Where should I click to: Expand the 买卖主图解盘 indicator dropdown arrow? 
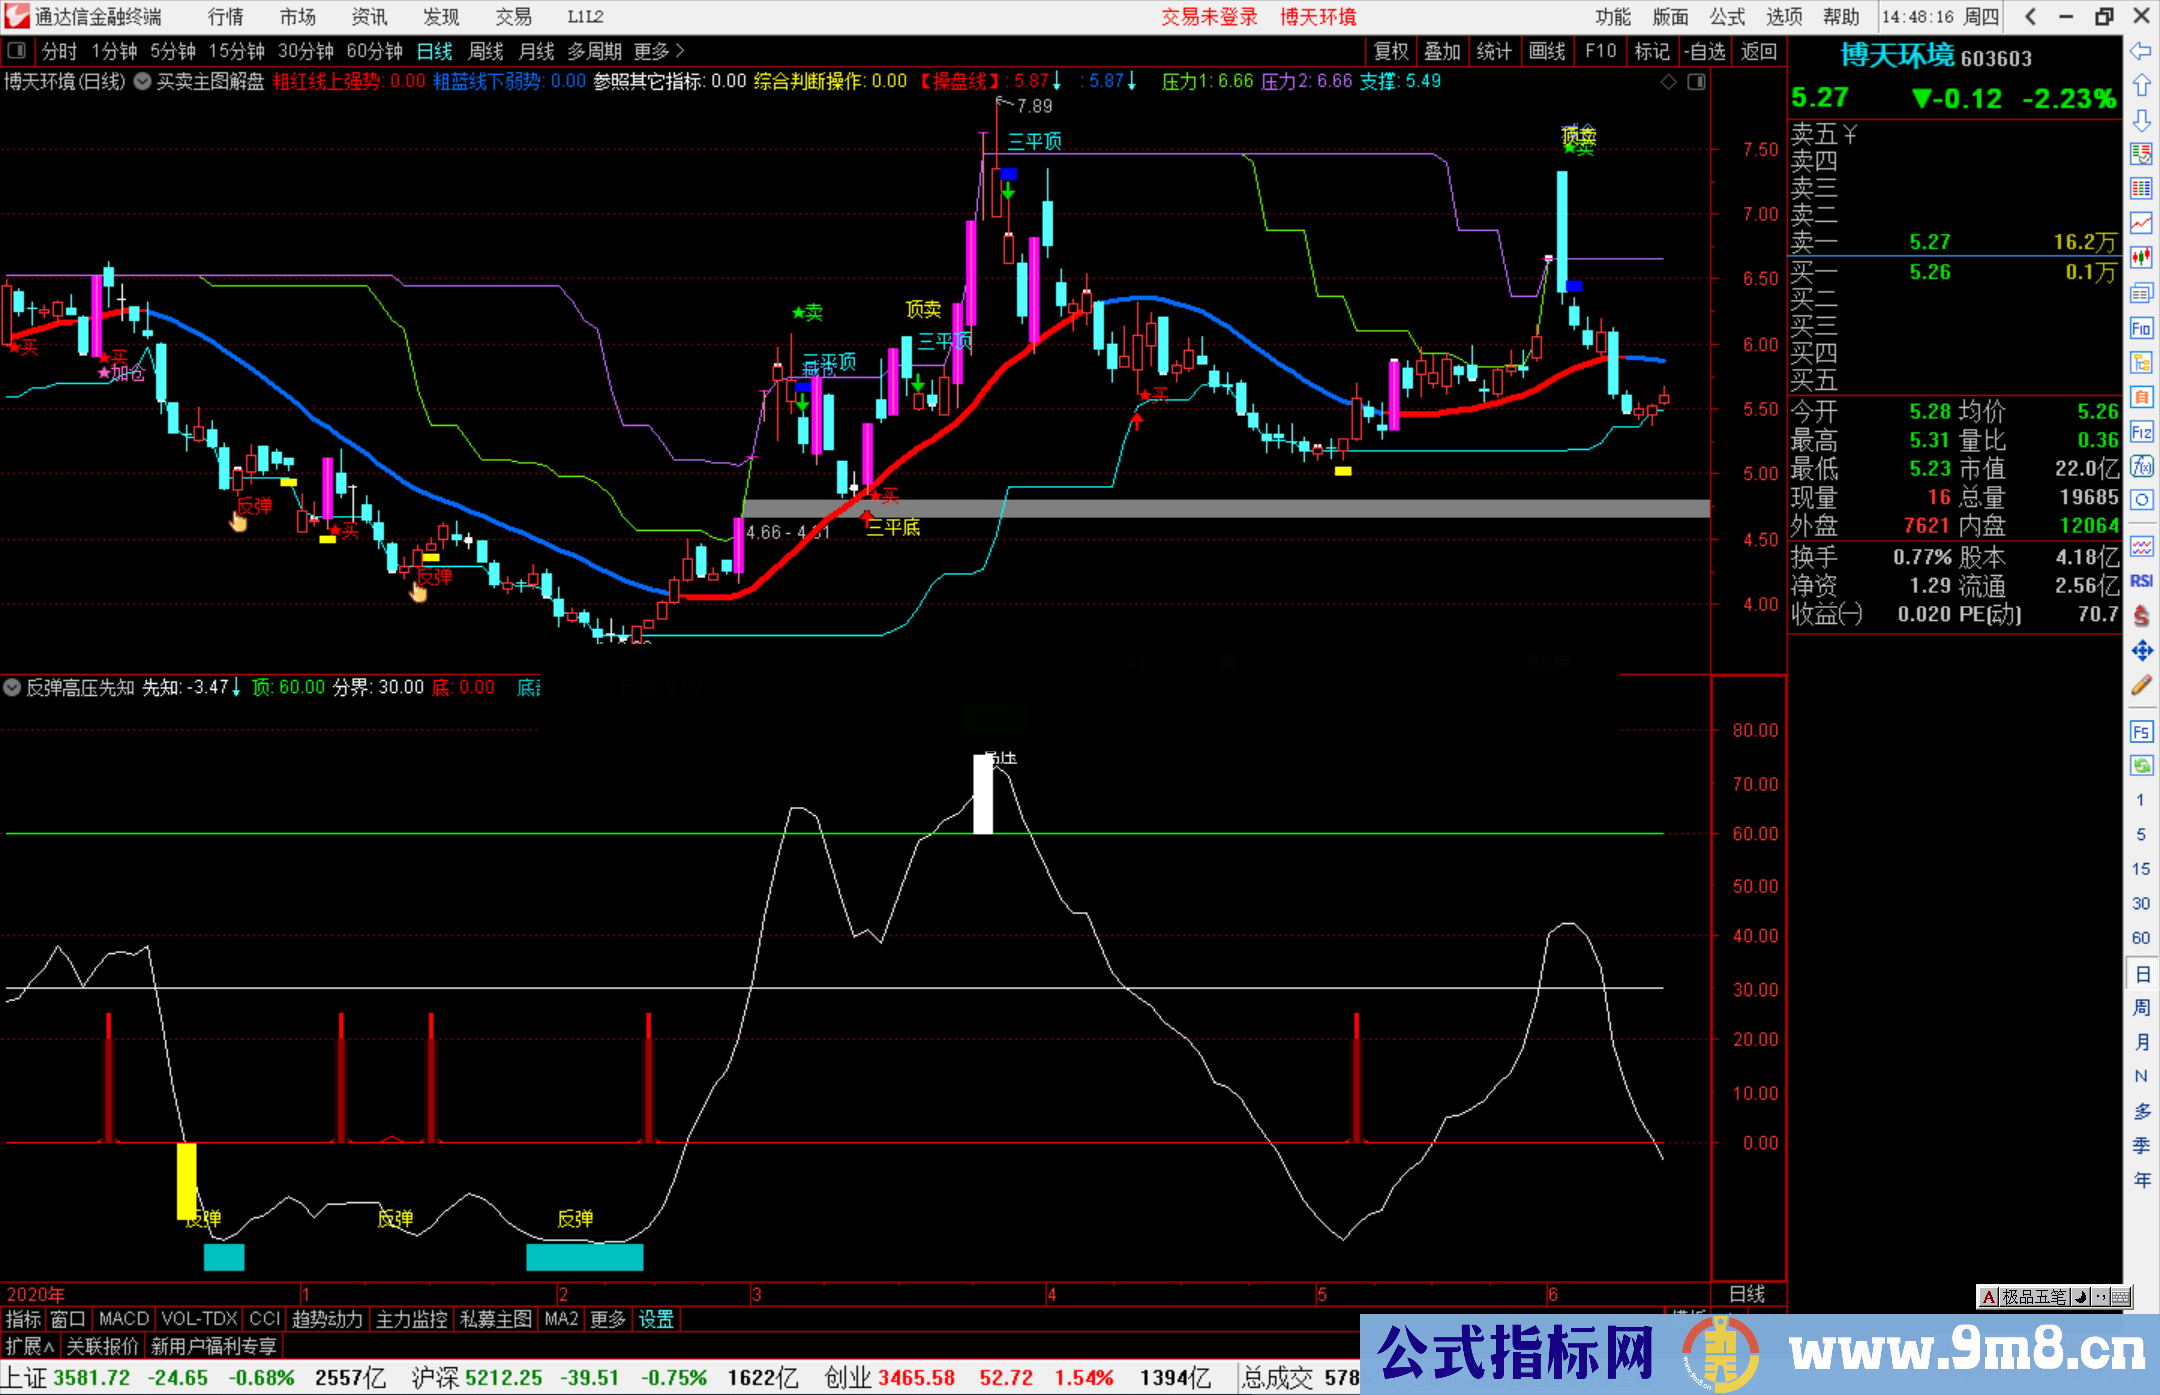click(x=143, y=81)
